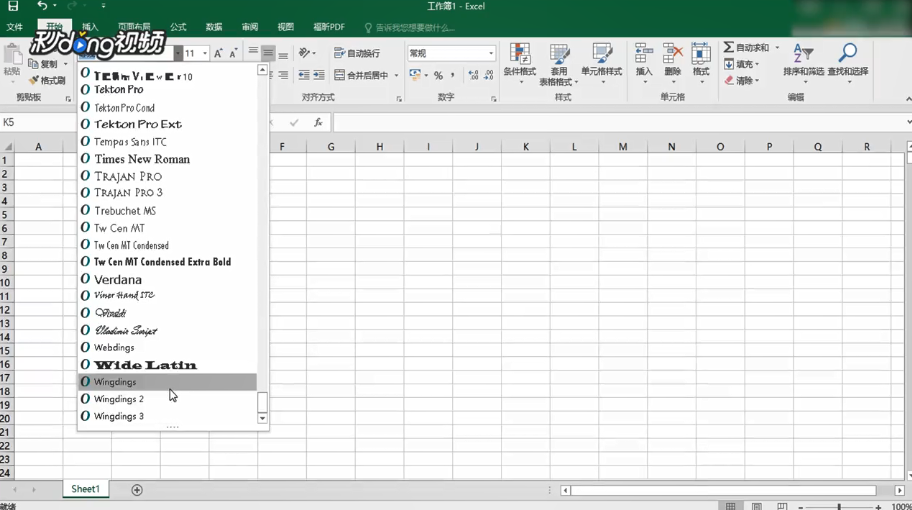Apply percent style to cells
The width and height of the screenshot is (912, 510).
click(438, 75)
